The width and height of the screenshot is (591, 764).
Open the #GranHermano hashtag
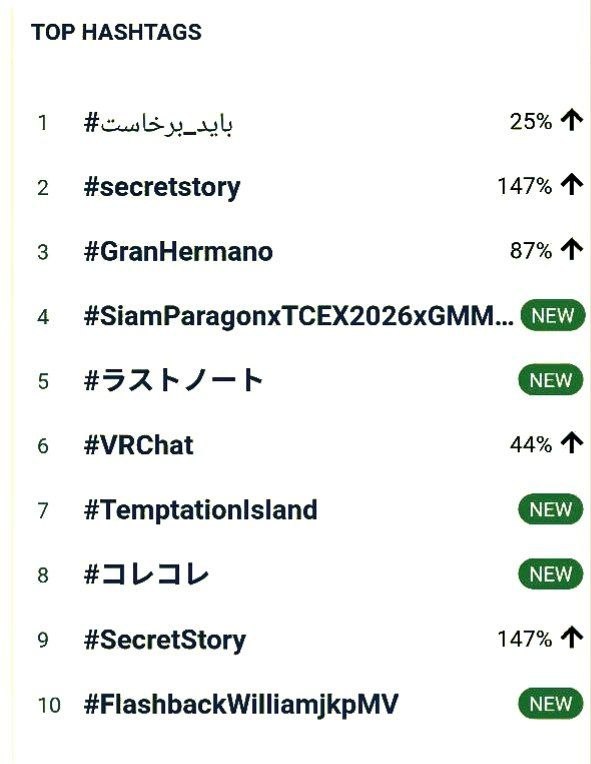coord(178,252)
